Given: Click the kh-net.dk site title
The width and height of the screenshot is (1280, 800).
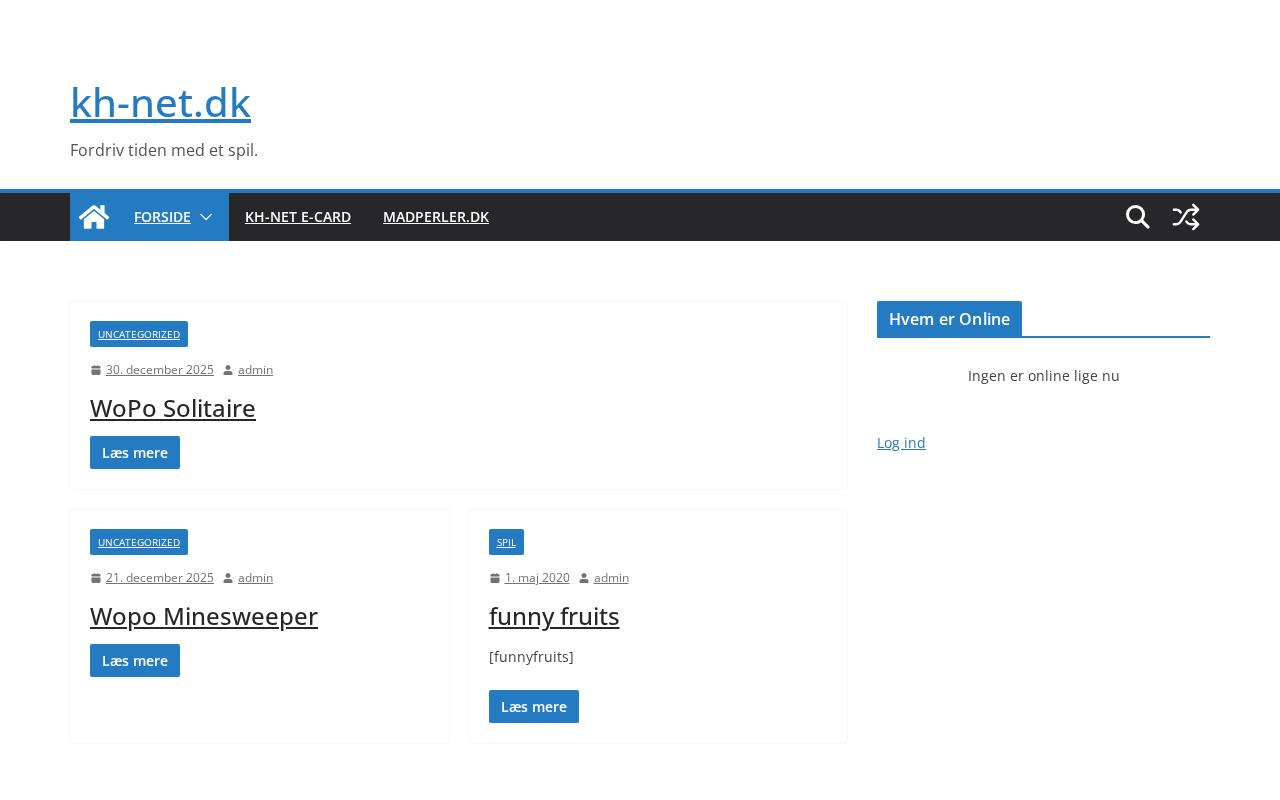Looking at the screenshot, I should click(x=160, y=102).
